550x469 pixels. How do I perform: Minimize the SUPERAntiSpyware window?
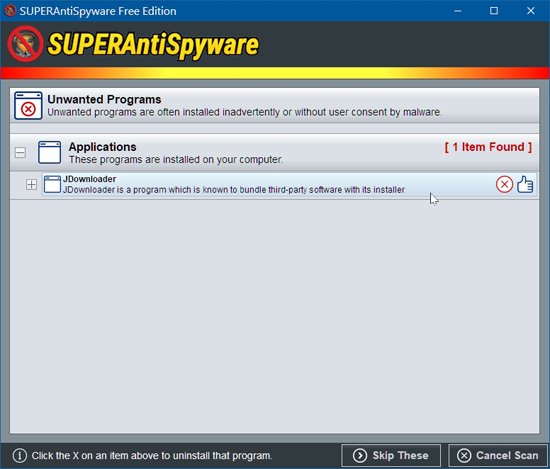pos(458,11)
